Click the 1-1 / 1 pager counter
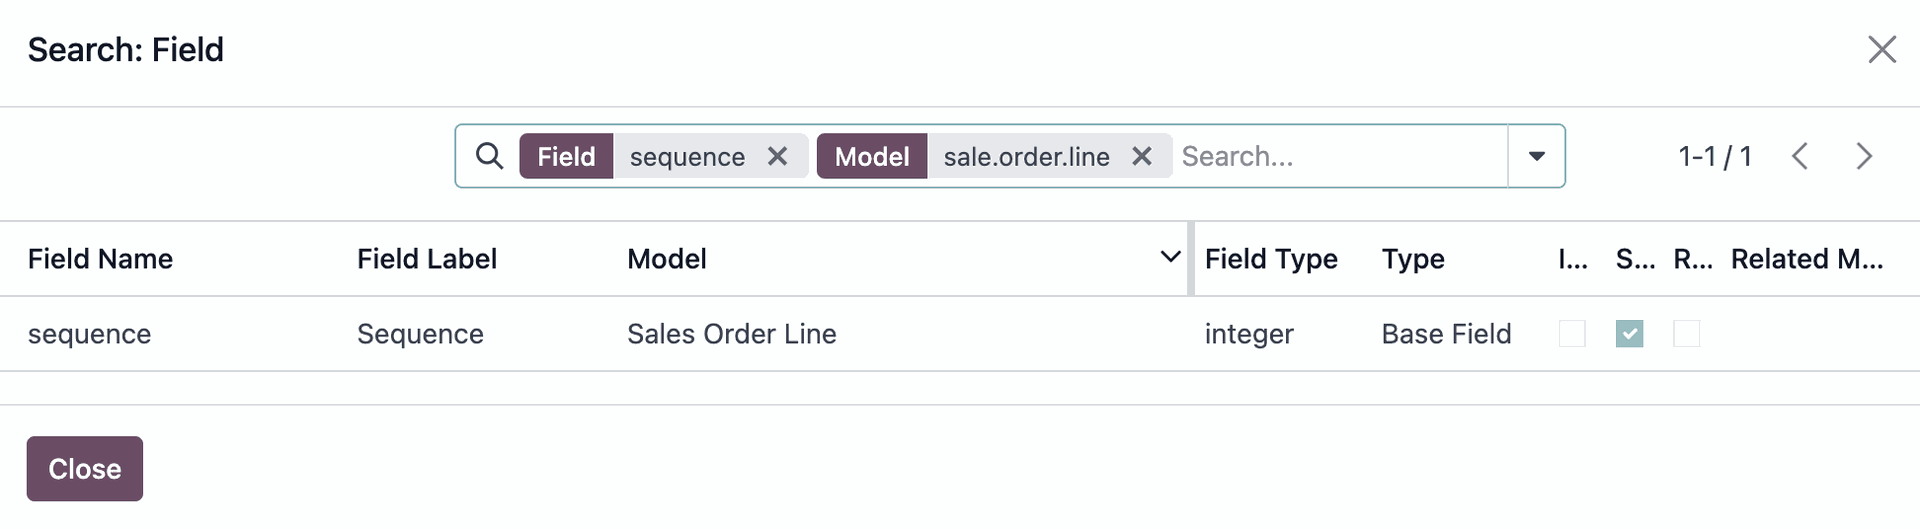Screen dimensions: 1920x529 coord(1715,156)
